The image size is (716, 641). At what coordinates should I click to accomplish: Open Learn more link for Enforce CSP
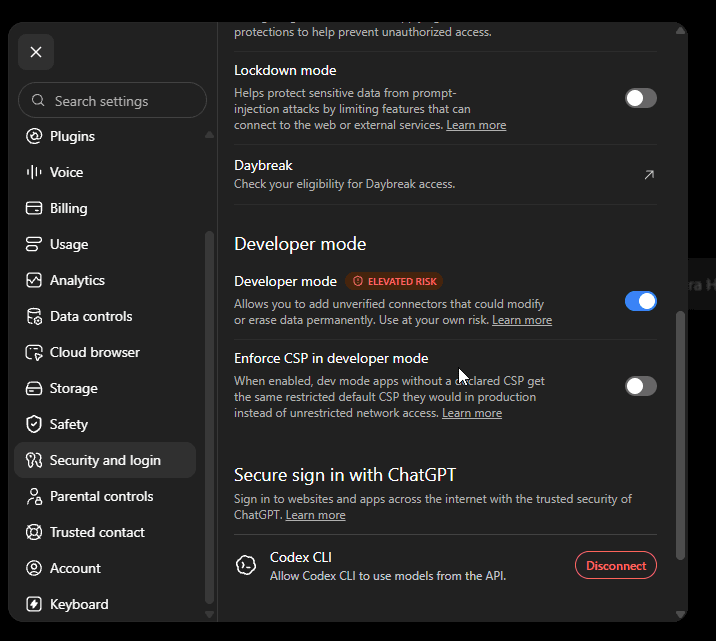point(472,413)
